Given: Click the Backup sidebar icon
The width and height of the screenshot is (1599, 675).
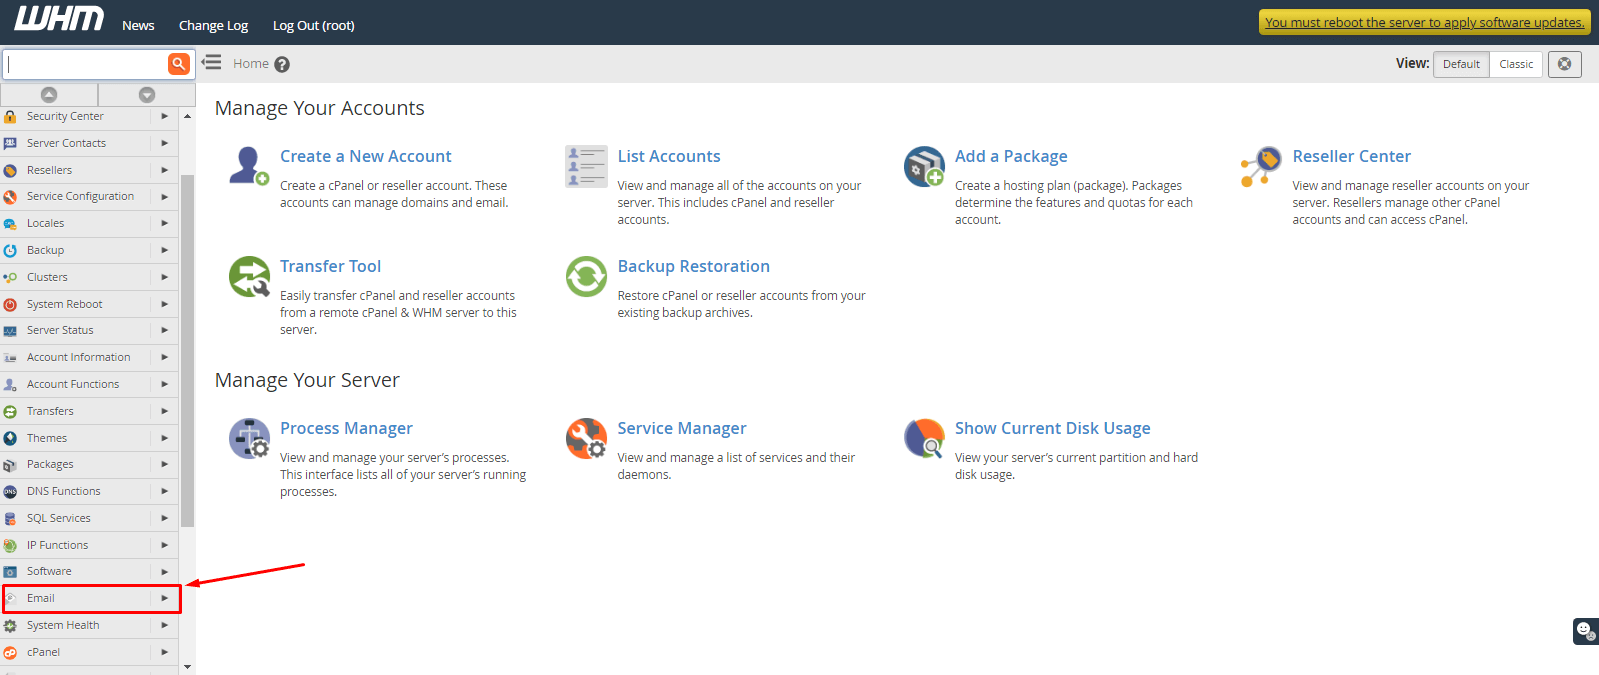Looking at the screenshot, I should [10, 250].
